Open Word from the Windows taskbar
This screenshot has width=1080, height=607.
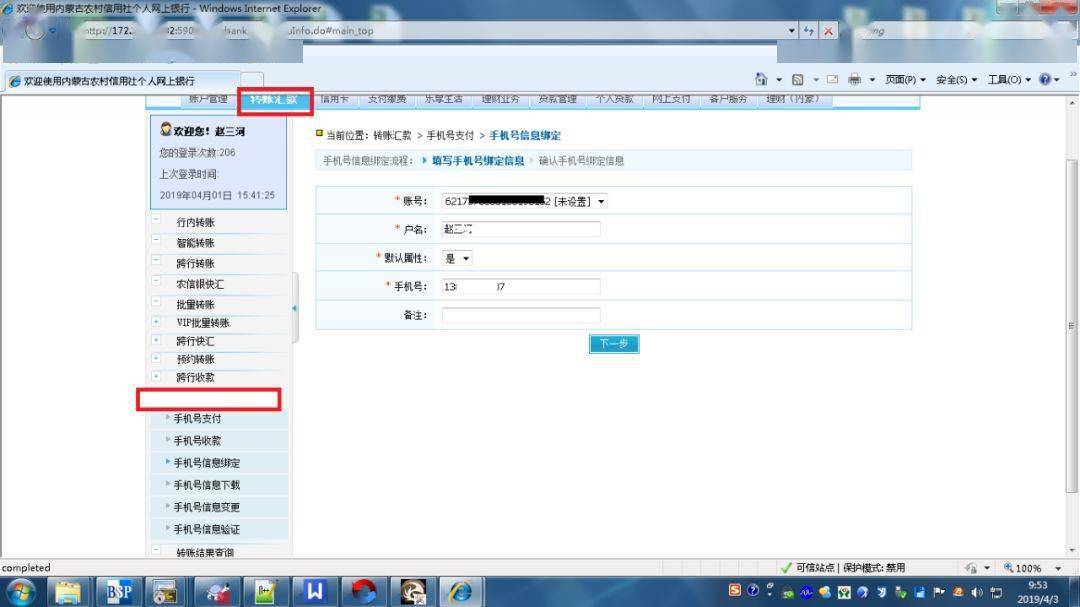(x=315, y=592)
